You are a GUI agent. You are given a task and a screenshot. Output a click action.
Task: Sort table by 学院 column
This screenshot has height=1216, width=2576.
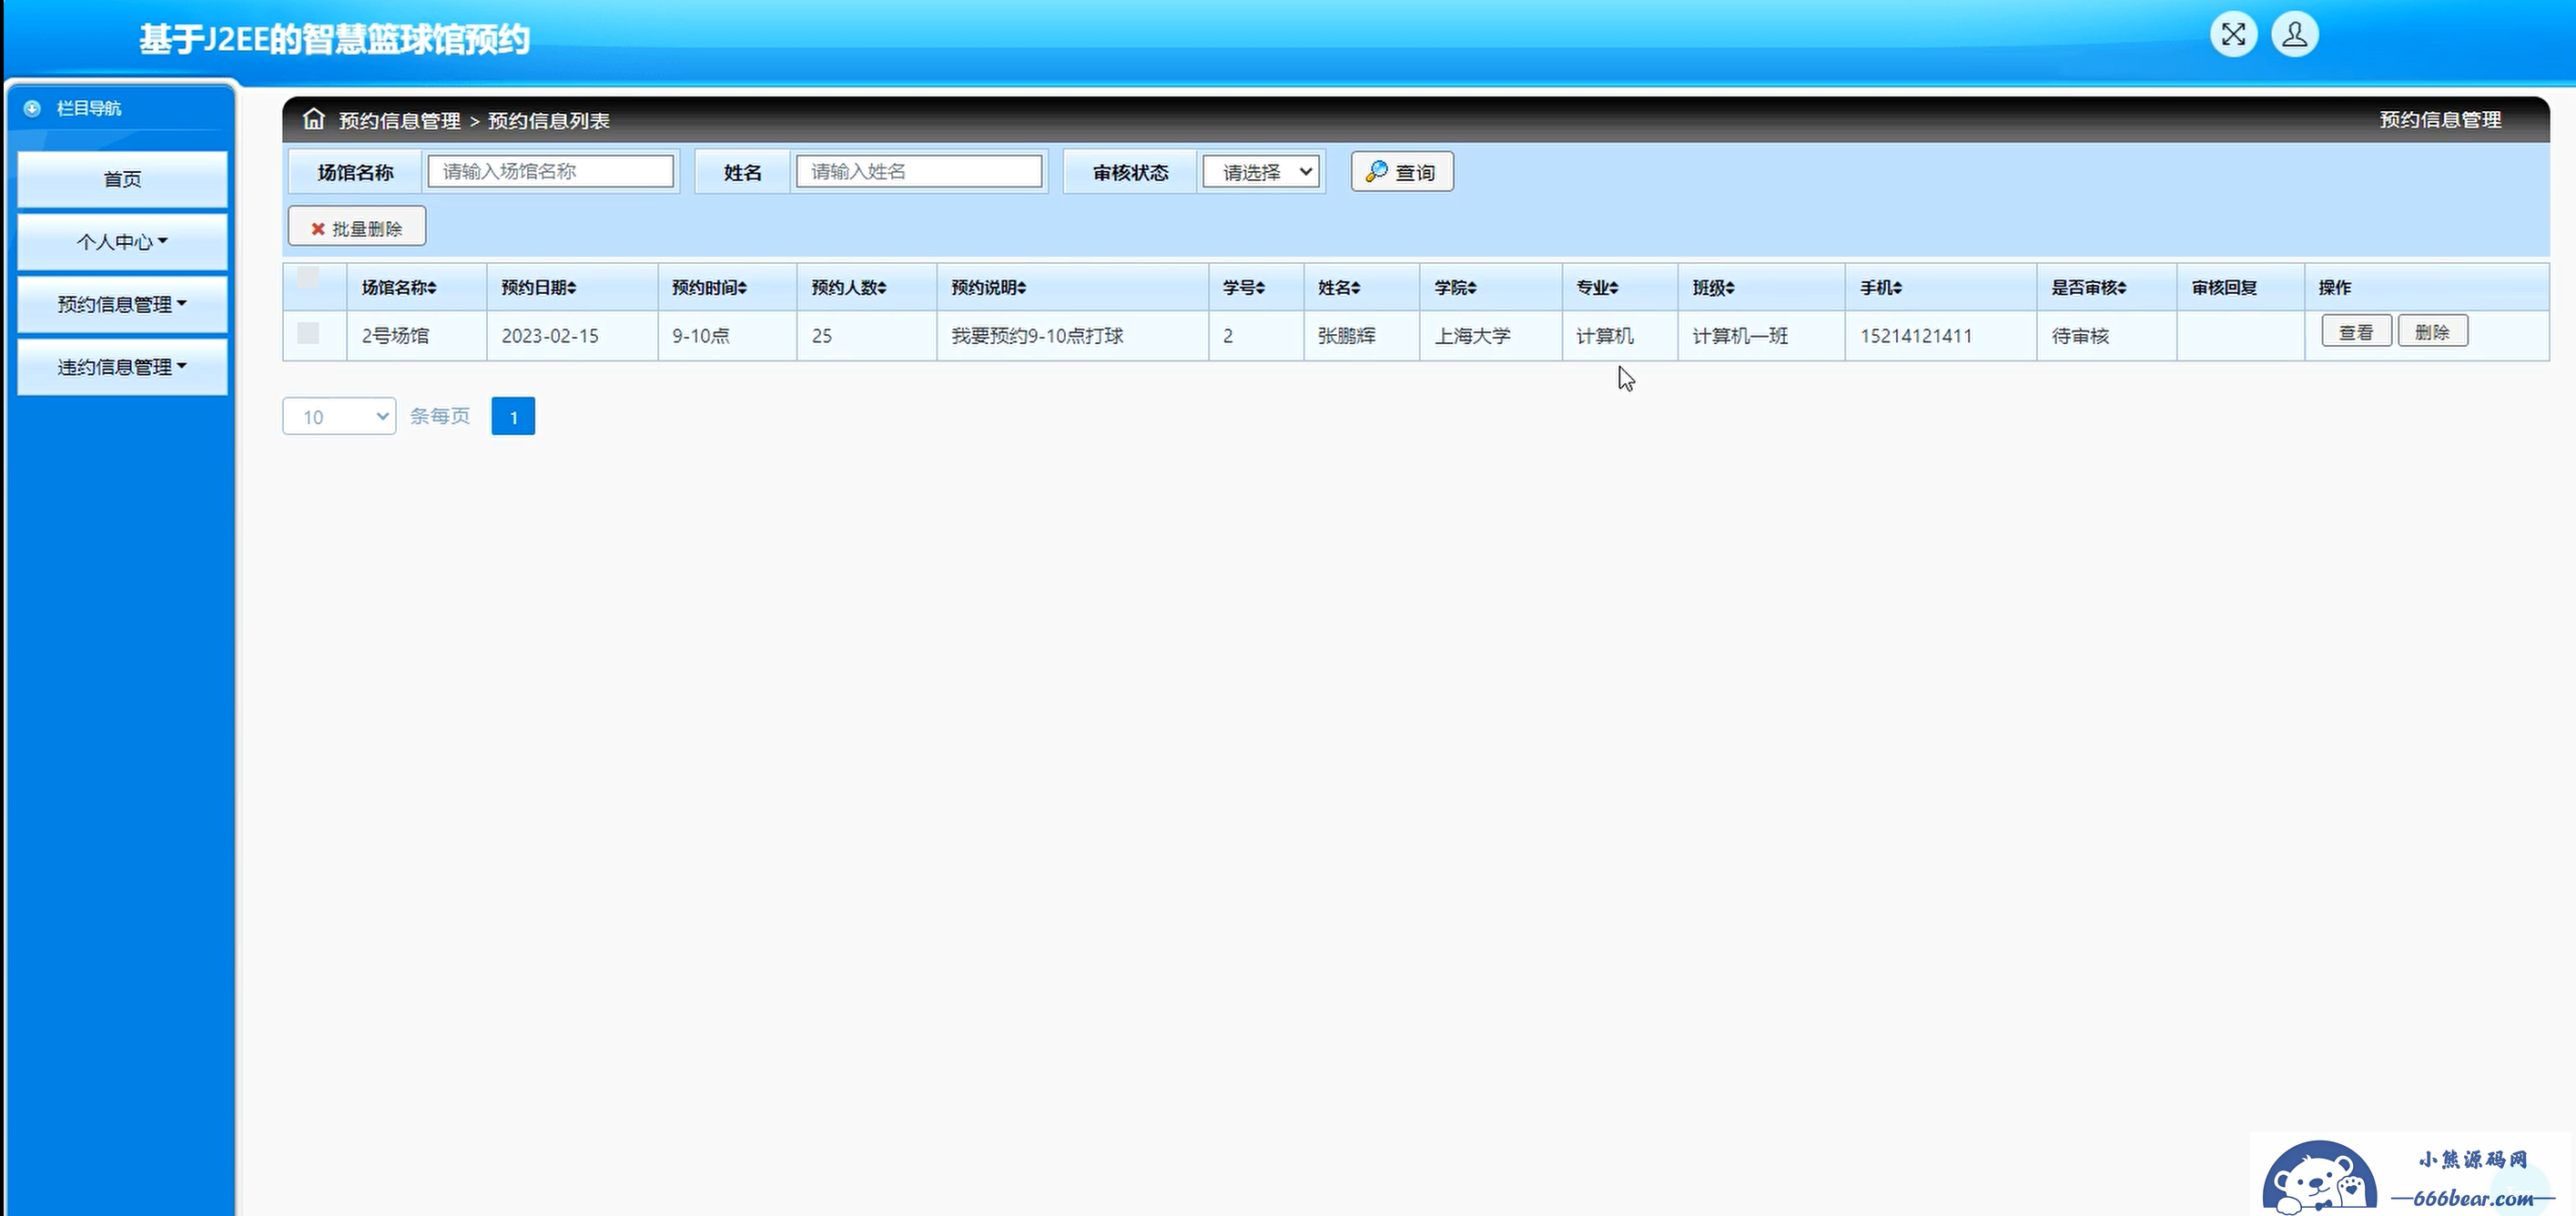1456,287
